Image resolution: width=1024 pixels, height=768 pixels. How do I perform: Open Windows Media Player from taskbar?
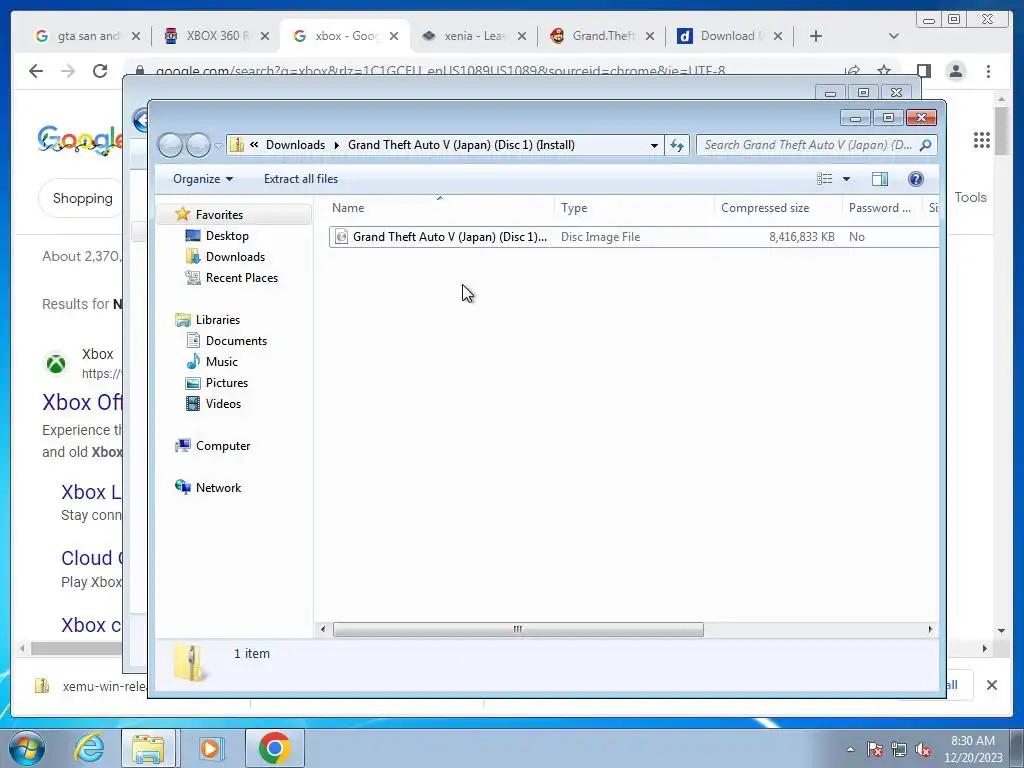coord(210,748)
